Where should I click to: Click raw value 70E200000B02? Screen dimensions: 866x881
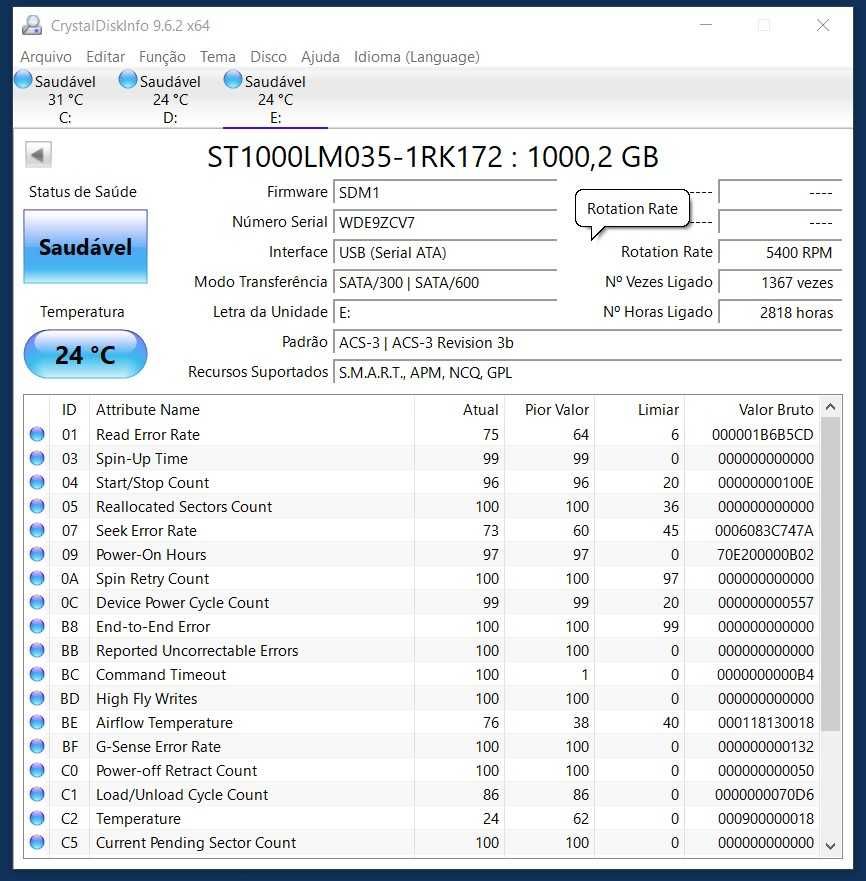pos(765,555)
